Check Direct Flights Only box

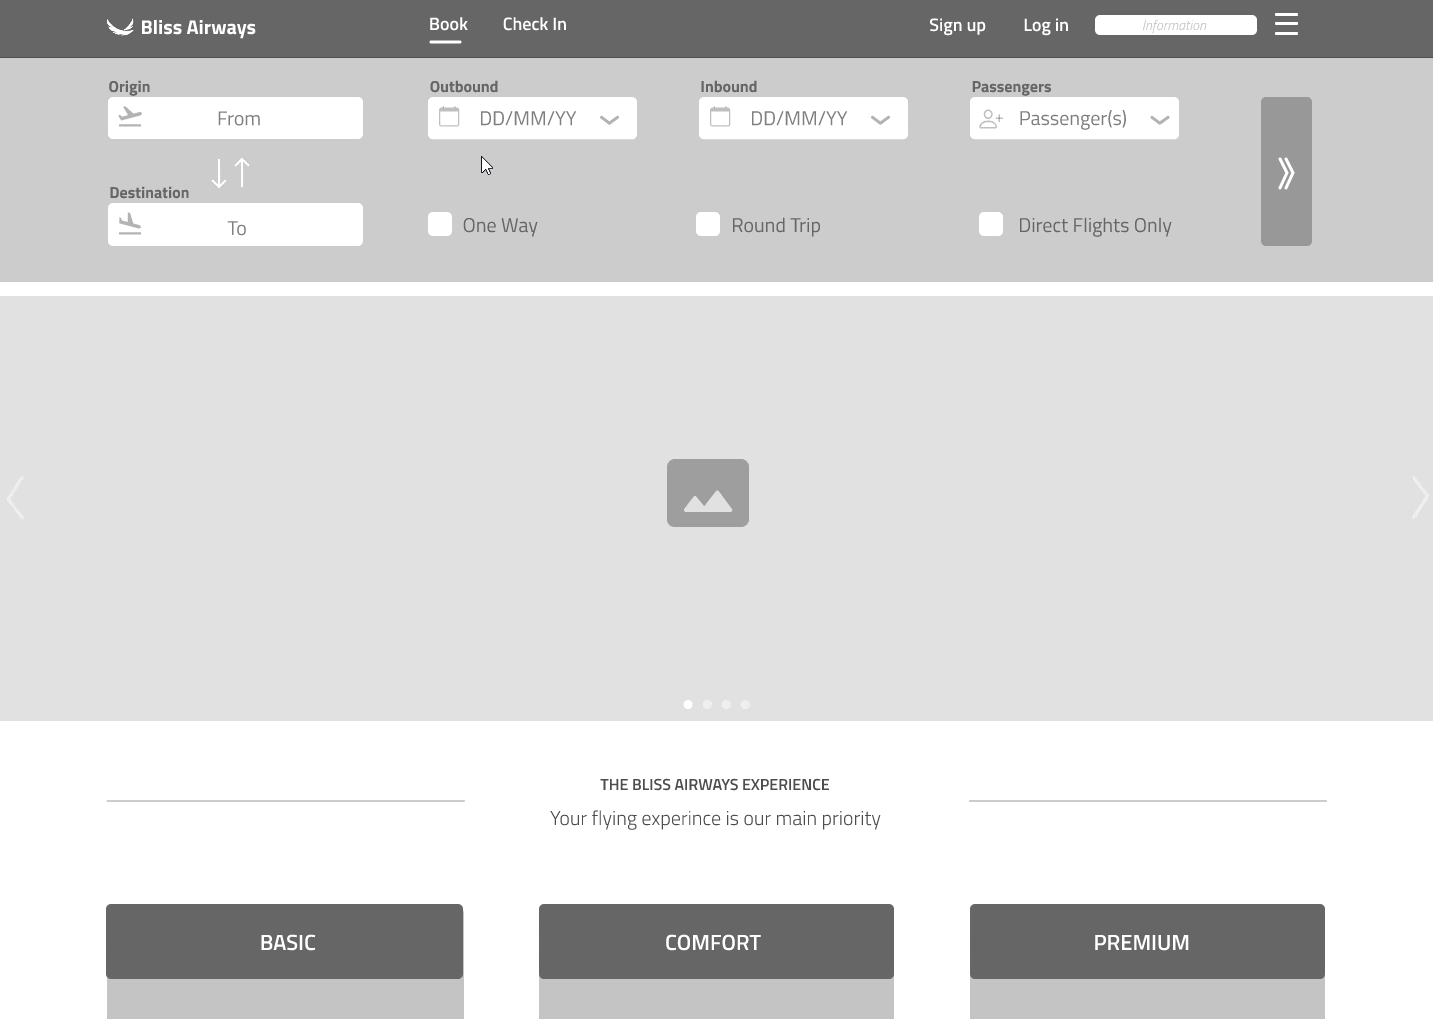(x=991, y=224)
